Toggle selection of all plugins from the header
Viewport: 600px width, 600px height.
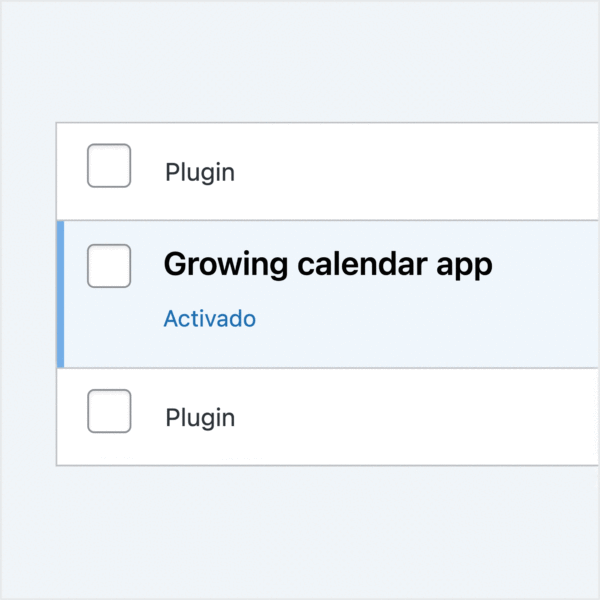pos(109,166)
